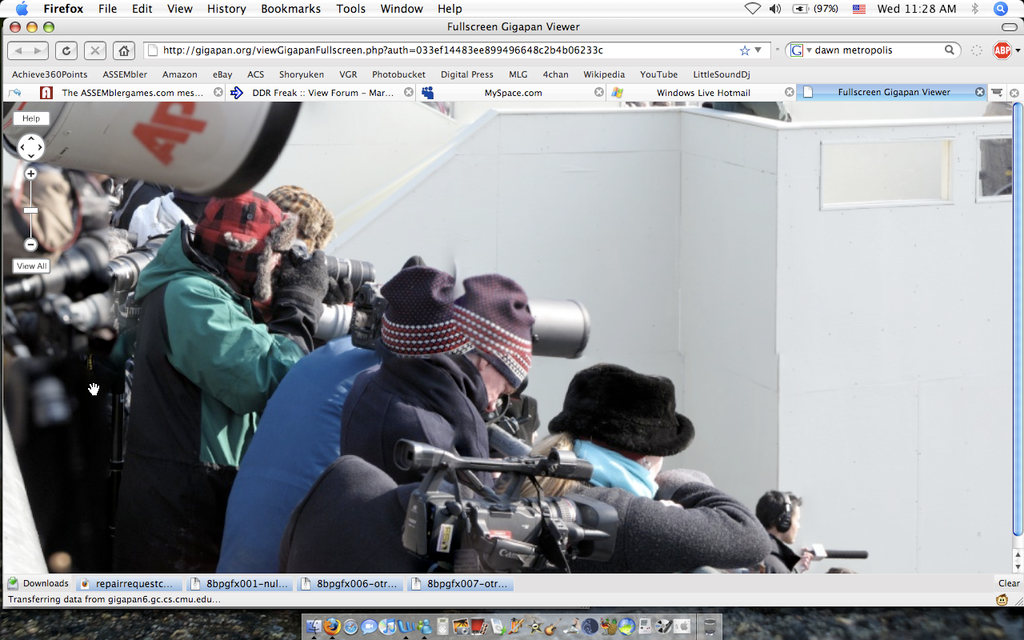Switch to the Windows Live Hotmail tab
Viewport: 1024px width, 640px height.
702,92
